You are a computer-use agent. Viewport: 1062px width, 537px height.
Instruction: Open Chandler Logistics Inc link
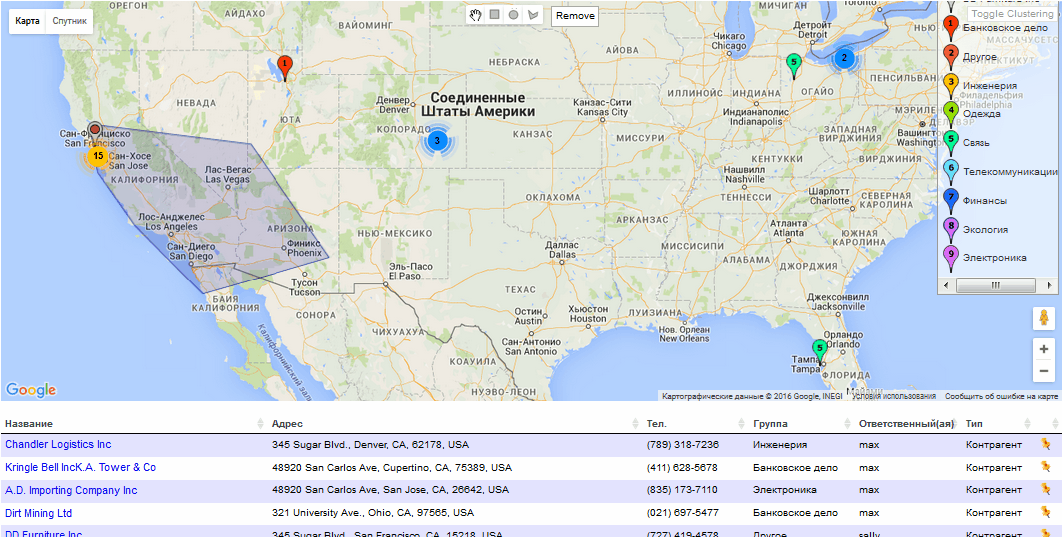[x=58, y=444]
